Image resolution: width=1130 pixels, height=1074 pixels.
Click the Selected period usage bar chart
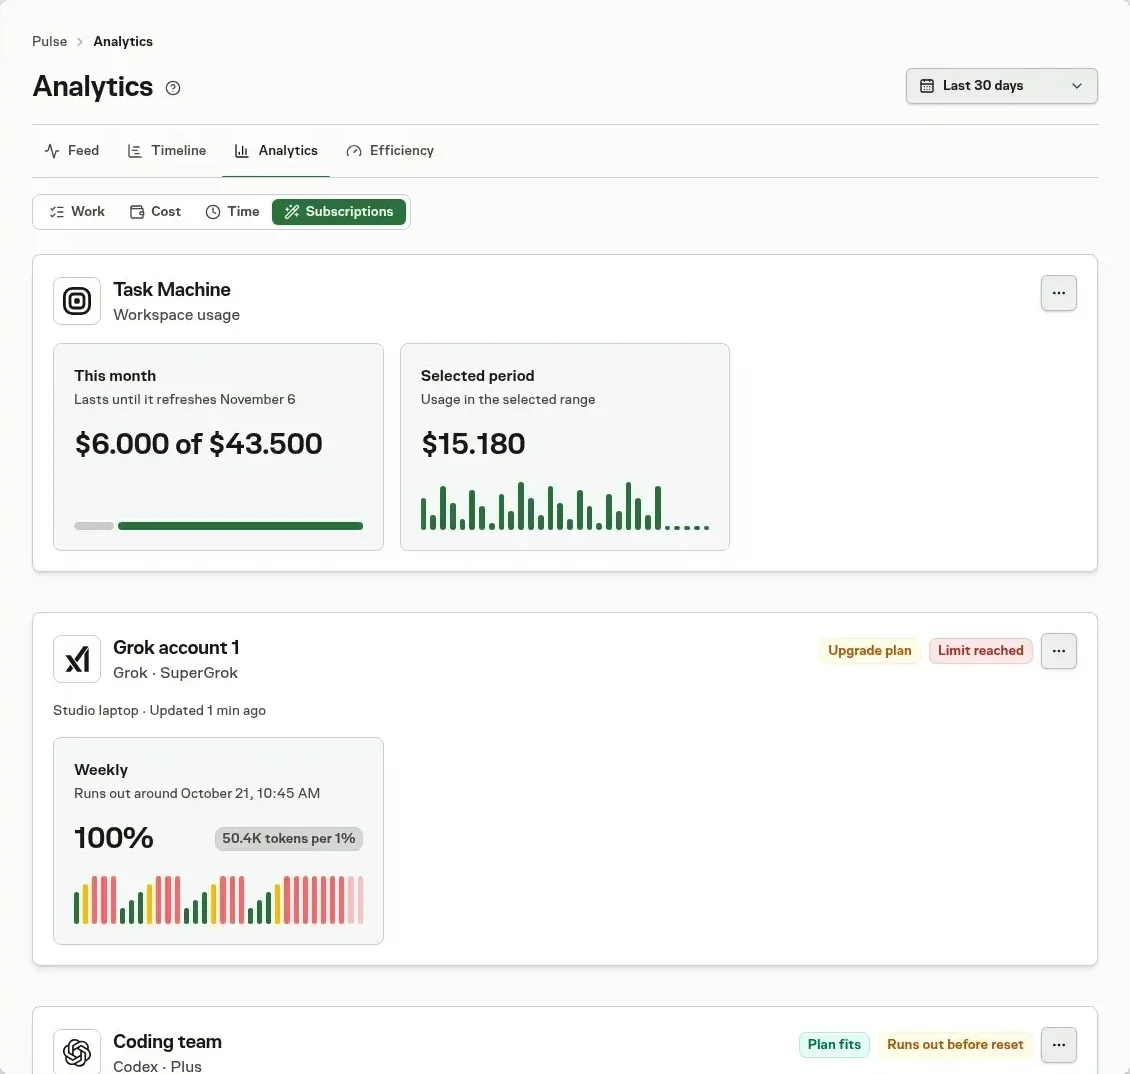[x=565, y=506]
